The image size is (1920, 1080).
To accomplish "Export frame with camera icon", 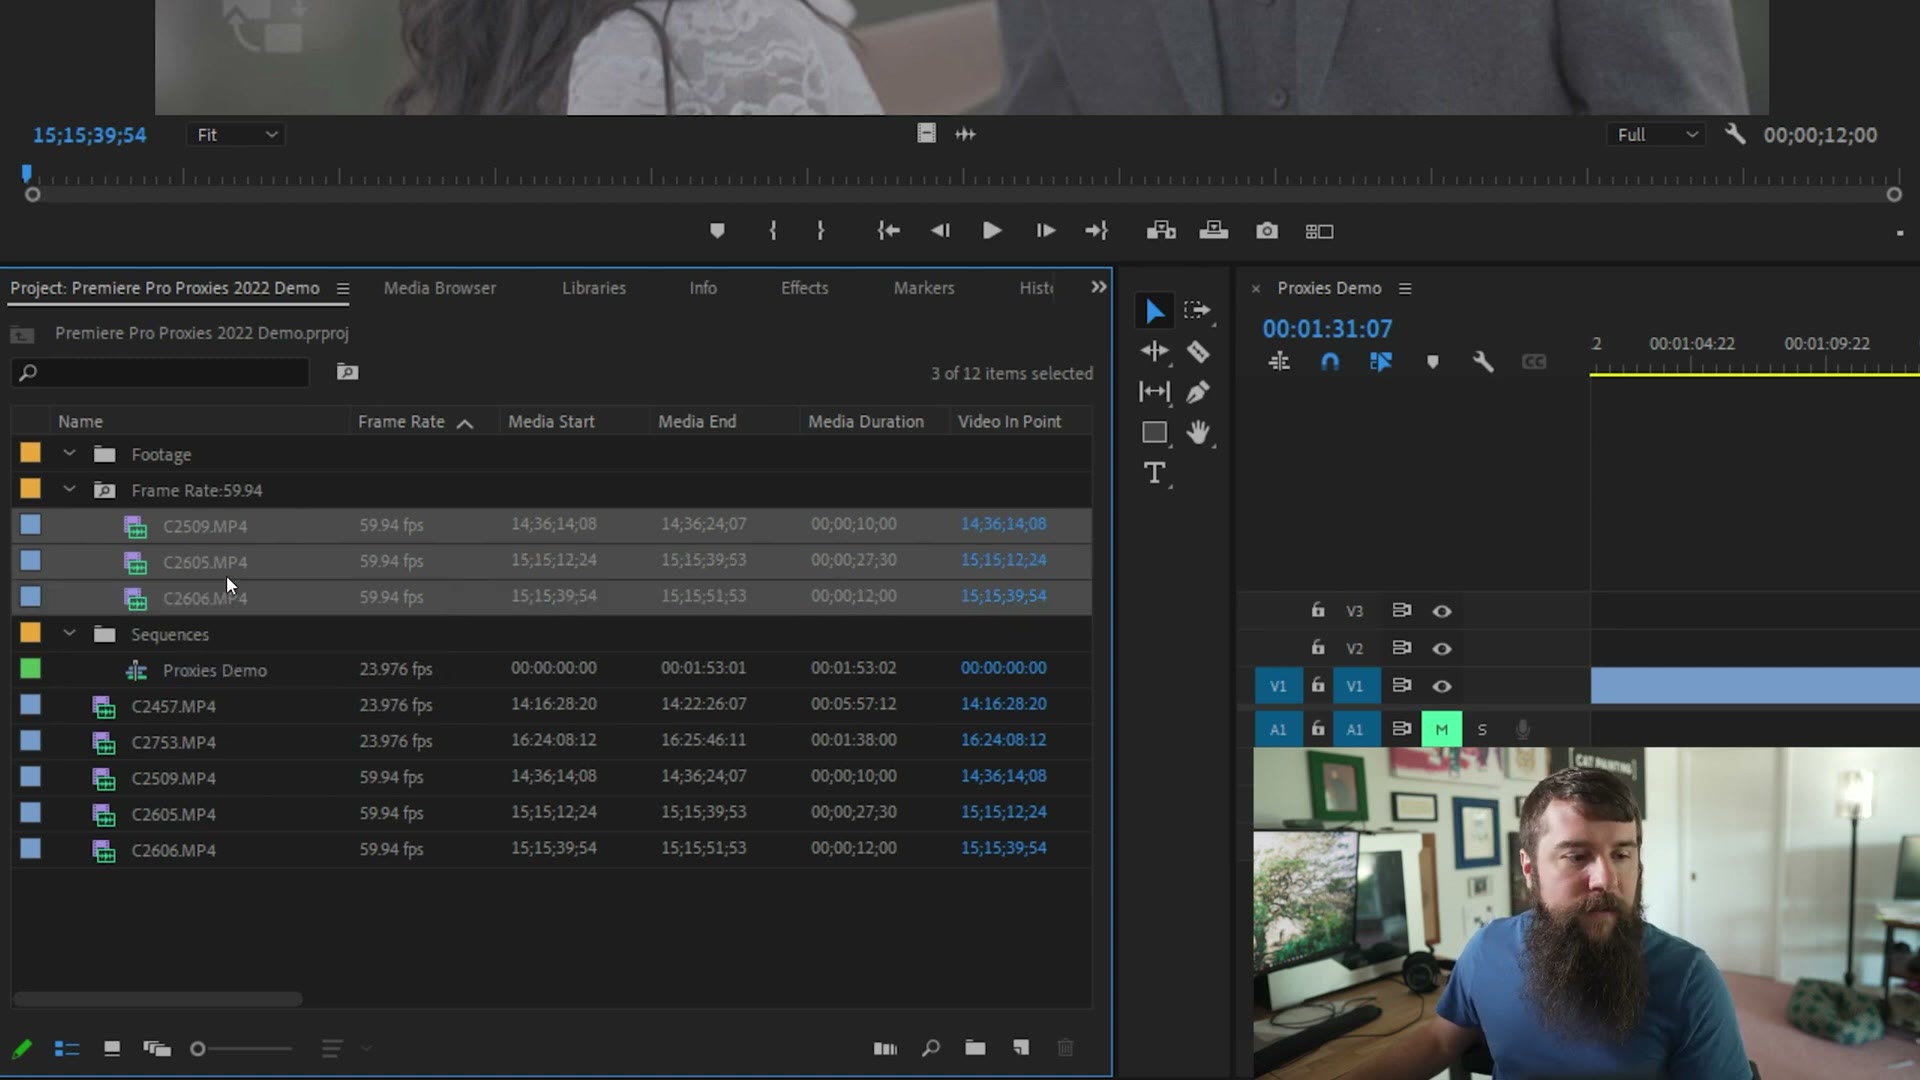I will pos(1267,231).
